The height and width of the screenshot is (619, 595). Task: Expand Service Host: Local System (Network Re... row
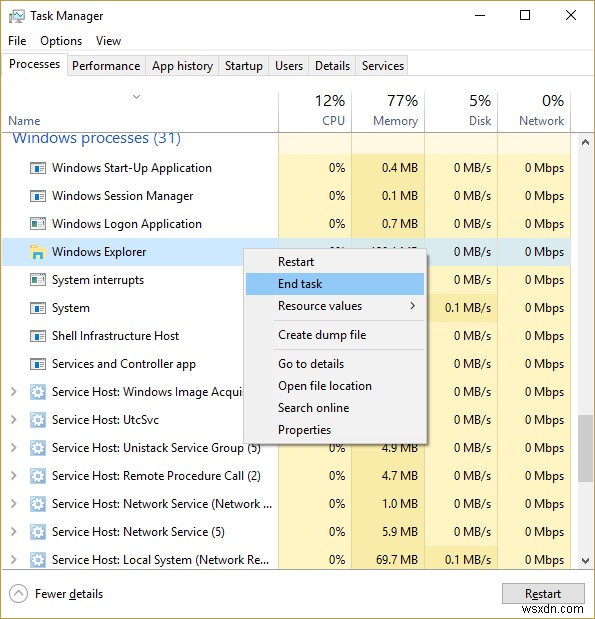[13, 560]
